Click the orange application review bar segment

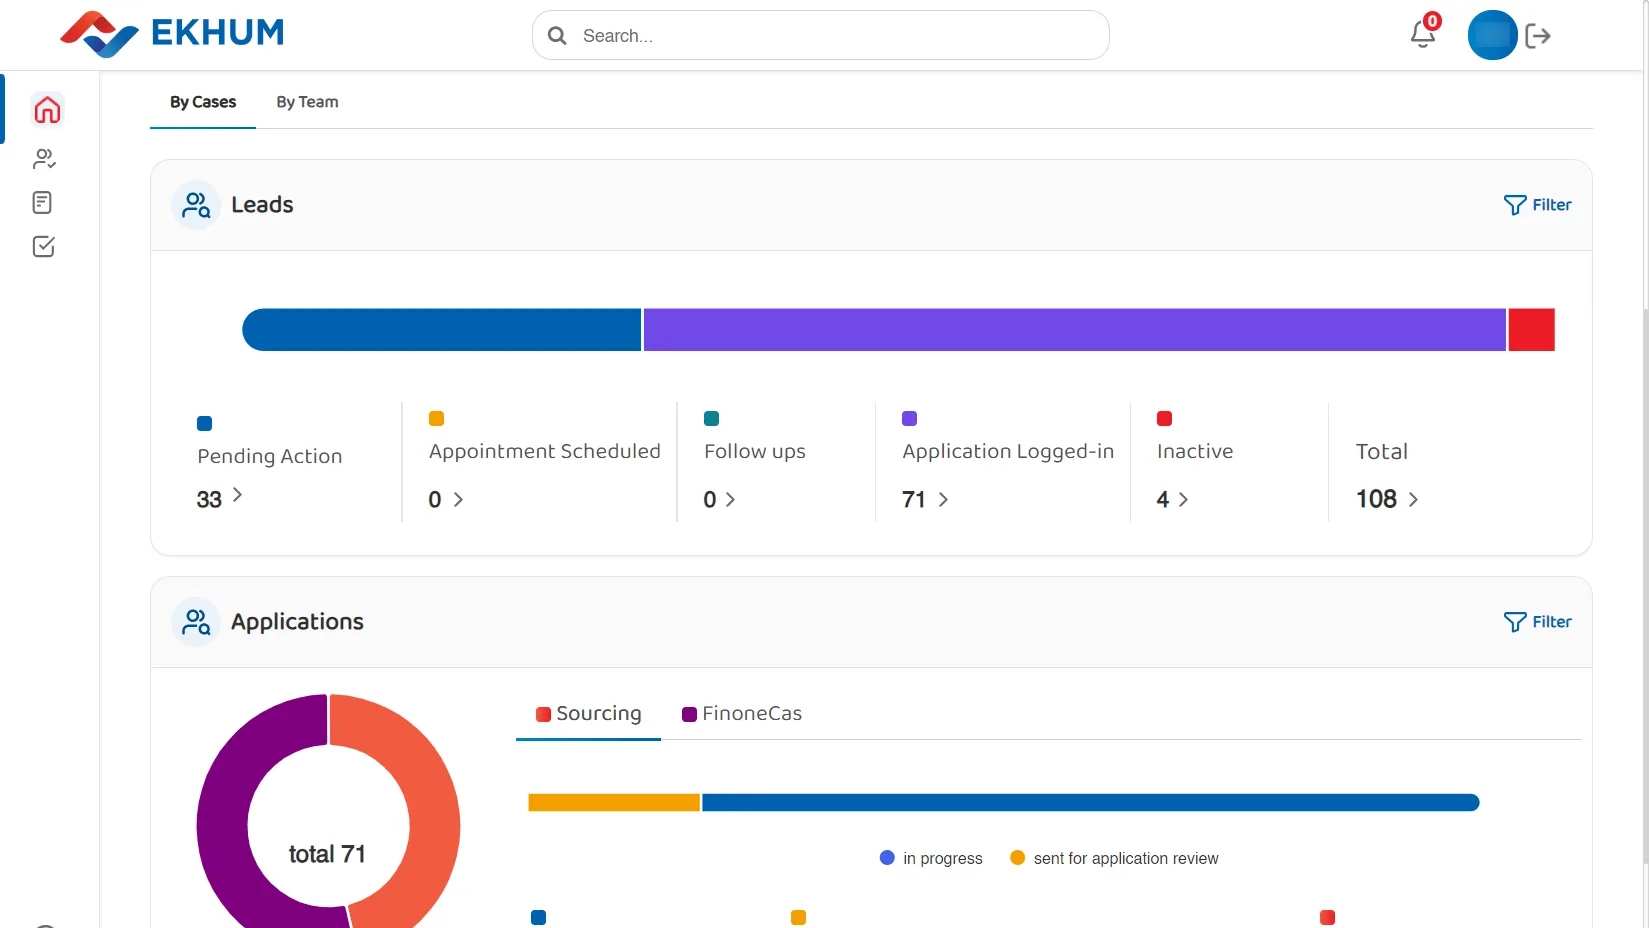point(614,802)
